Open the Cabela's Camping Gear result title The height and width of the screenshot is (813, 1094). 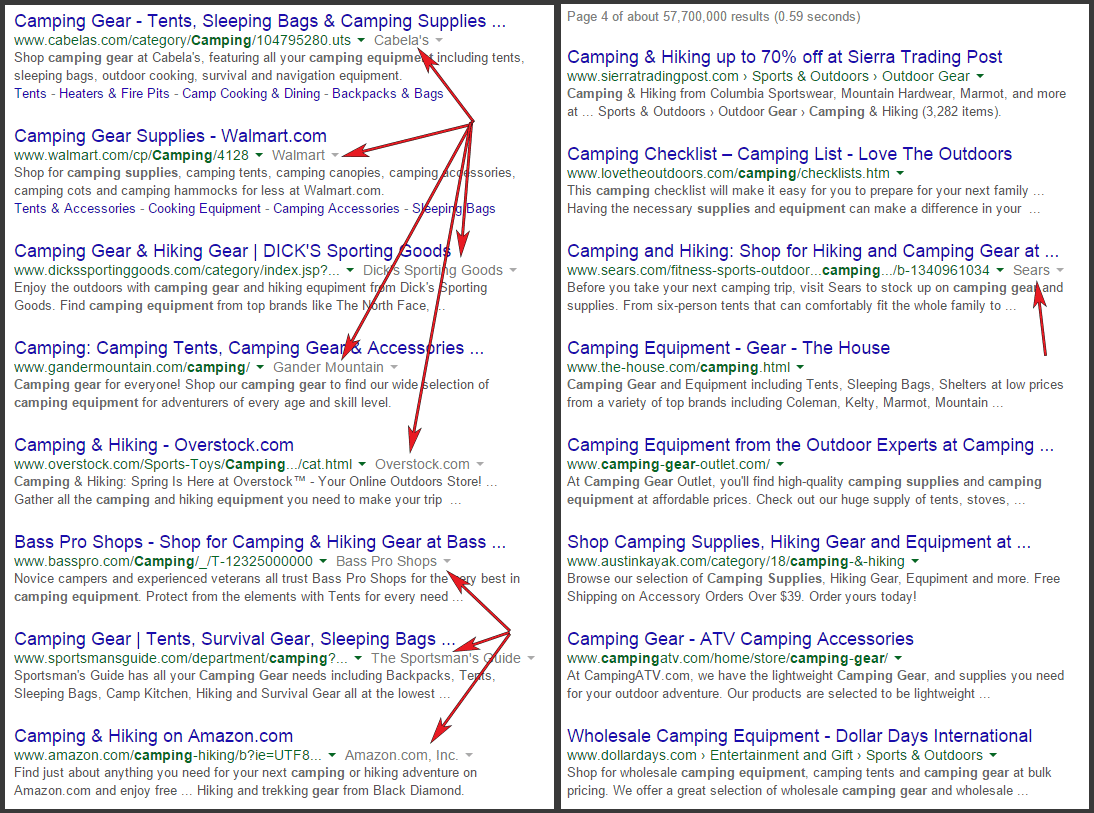(x=260, y=21)
